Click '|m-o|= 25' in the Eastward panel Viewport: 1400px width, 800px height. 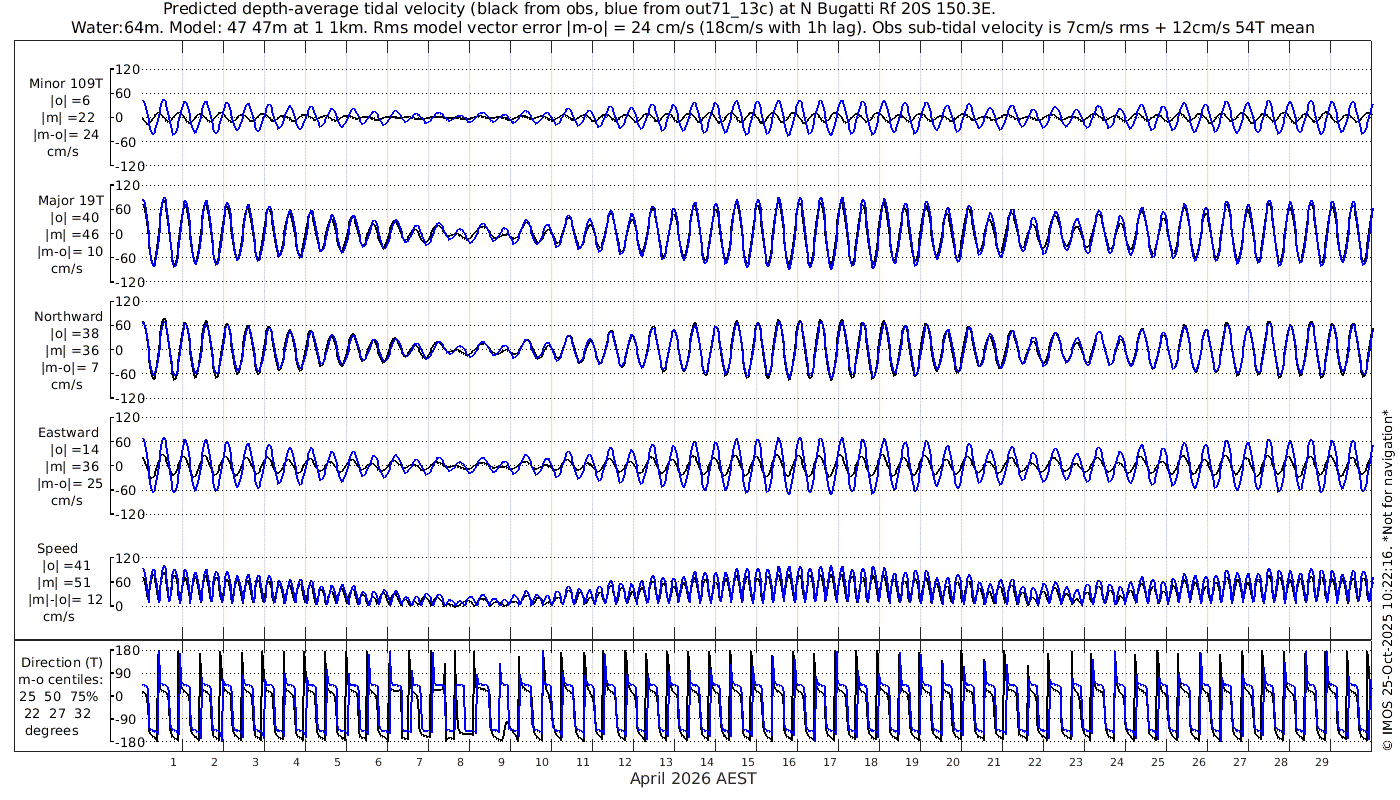coord(67,484)
